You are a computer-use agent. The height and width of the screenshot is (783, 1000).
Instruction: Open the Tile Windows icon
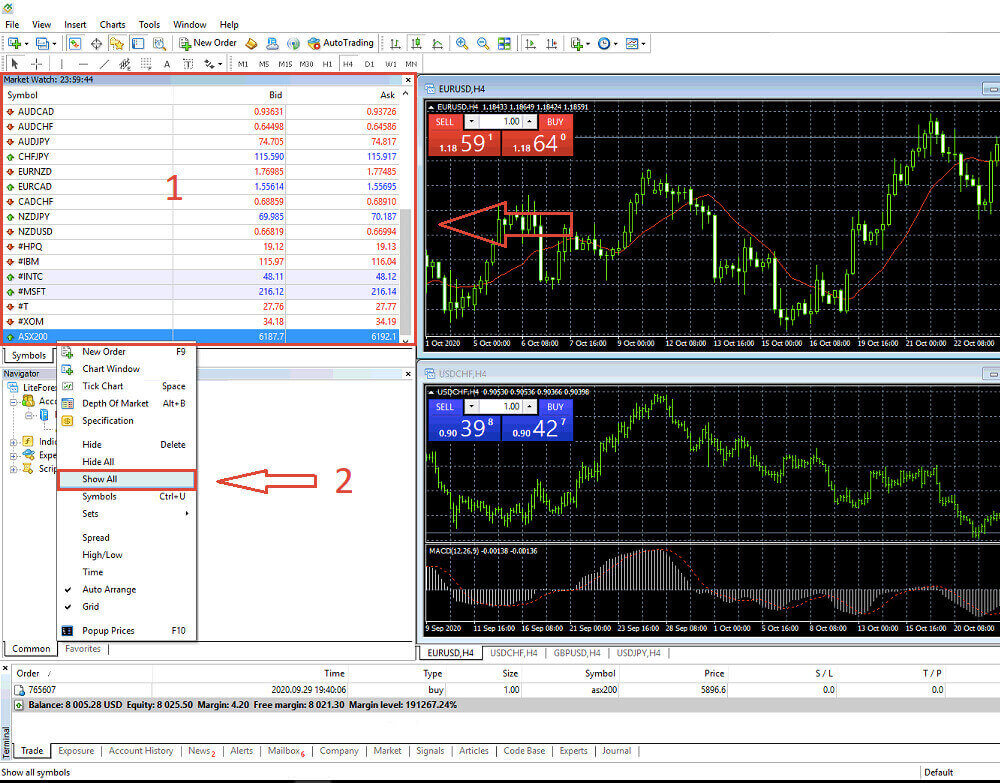tap(505, 44)
